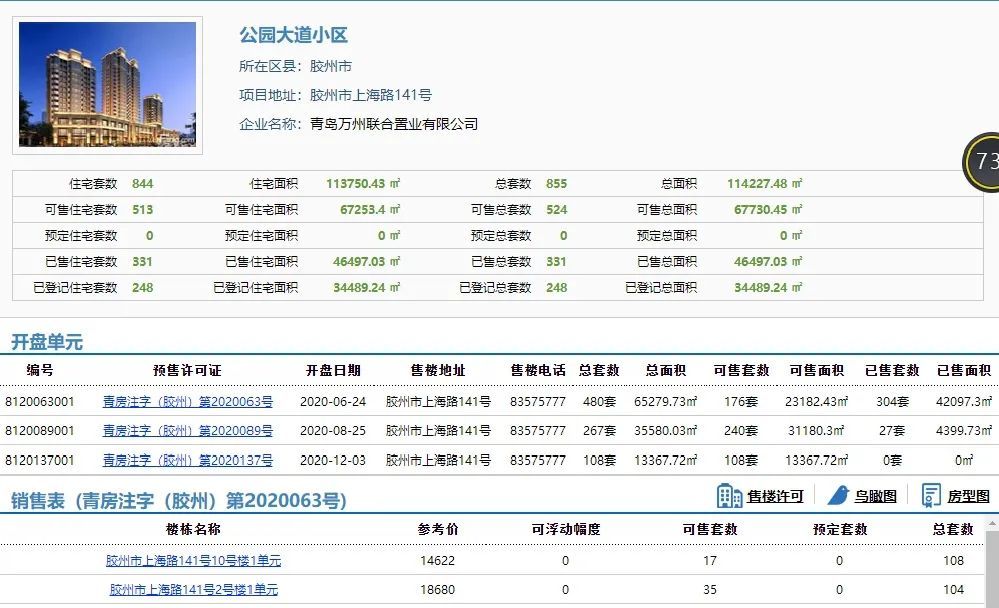Click the 售楼地址 column header
This screenshot has width=999, height=608.
pyautogui.click(x=438, y=370)
